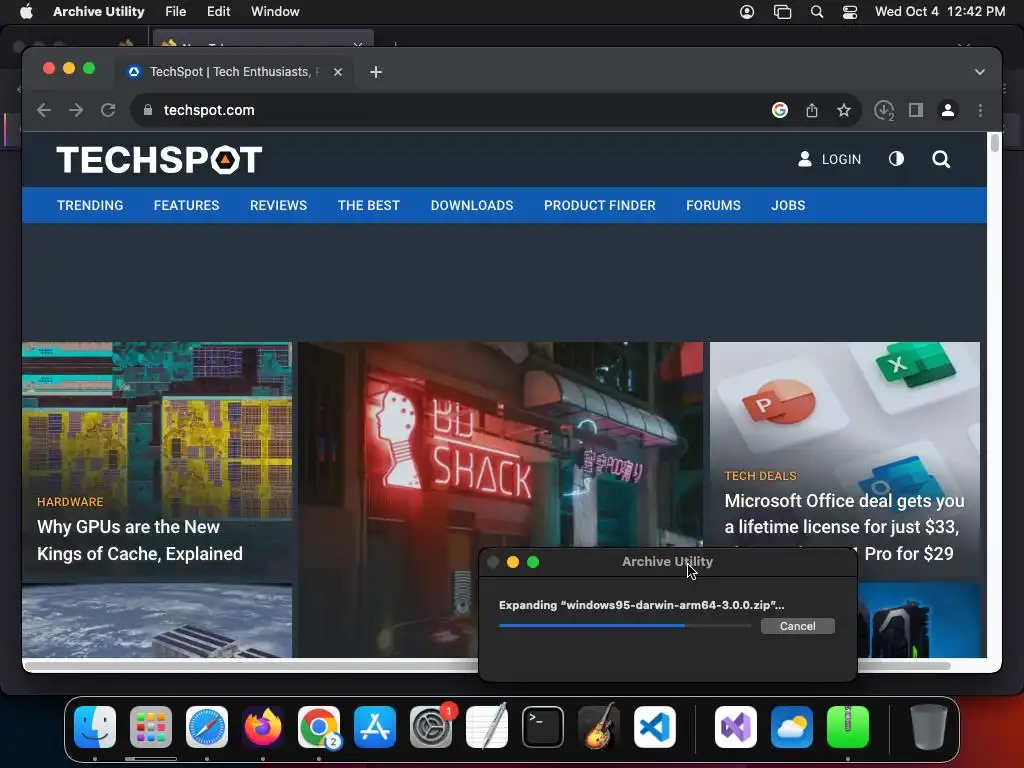Open TechSpot site search magnifier
The image size is (1024, 768).
pyautogui.click(x=941, y=159)
